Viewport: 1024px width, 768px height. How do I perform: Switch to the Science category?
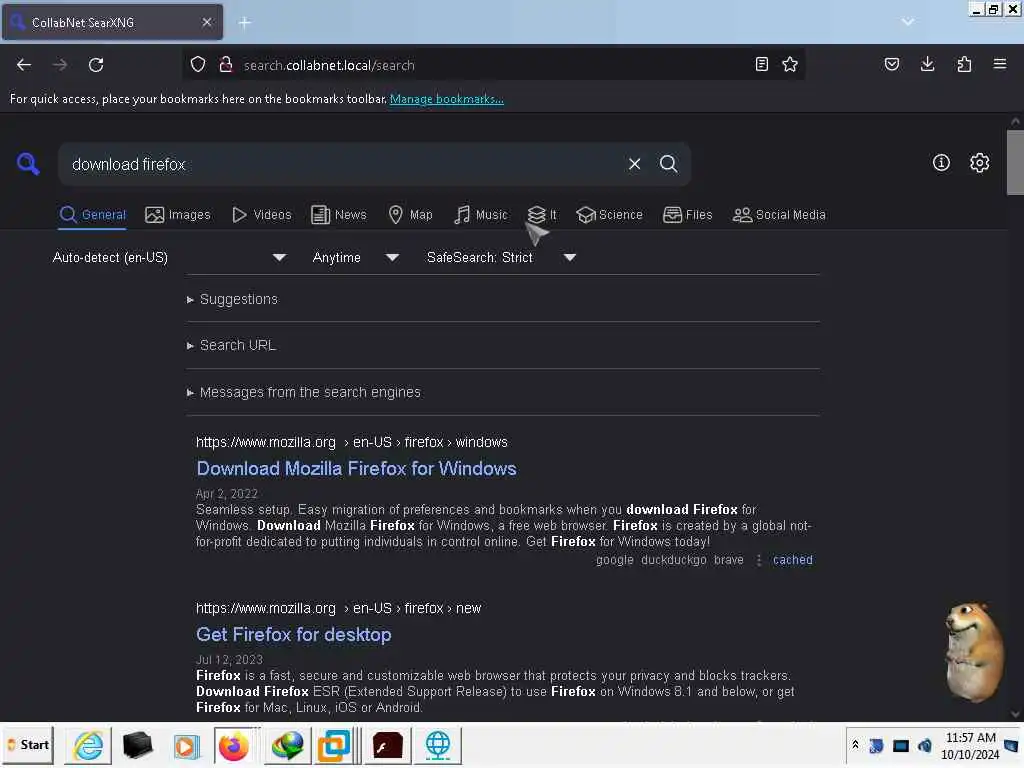(609, 215)
